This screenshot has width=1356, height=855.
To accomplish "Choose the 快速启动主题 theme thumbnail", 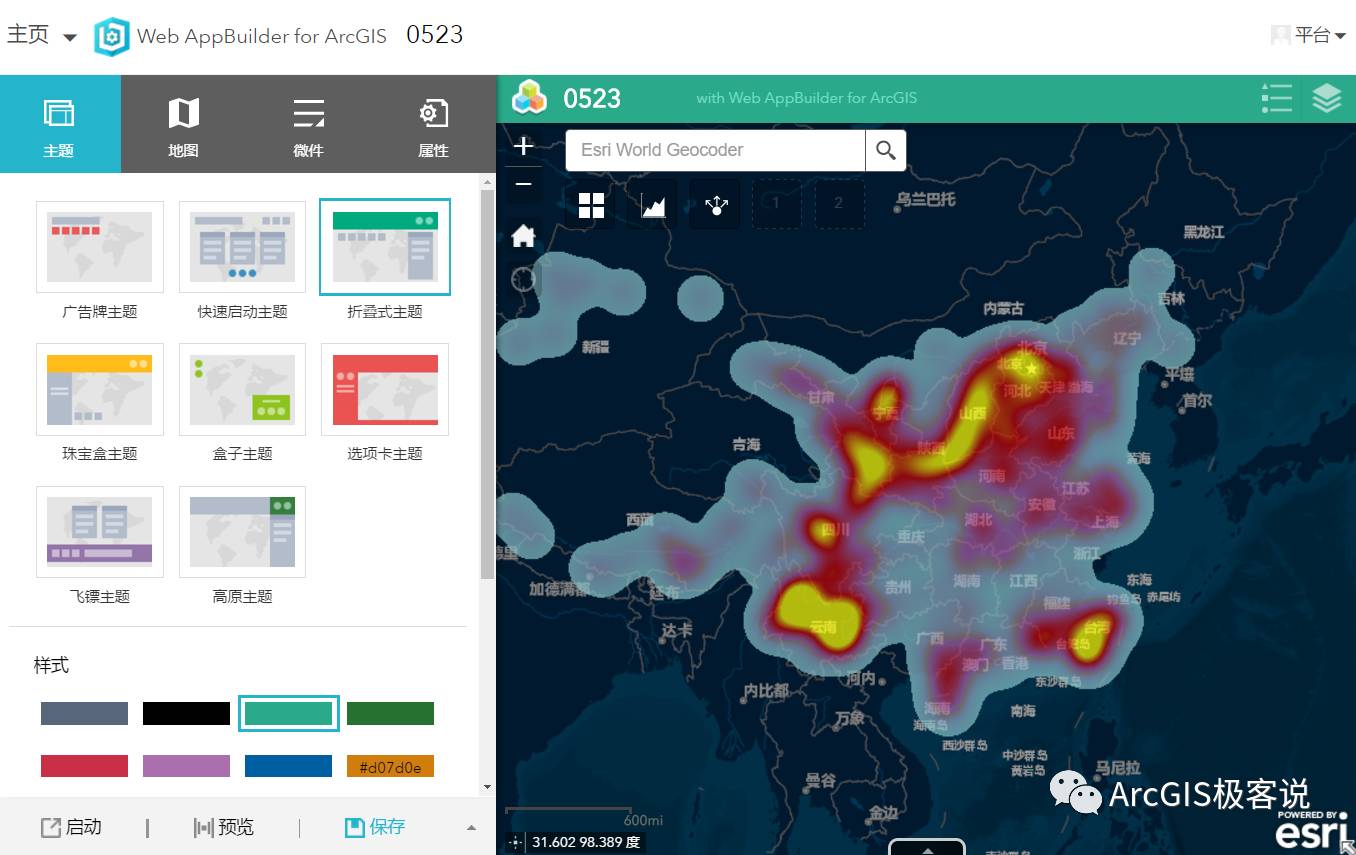I will click(x=242, y=248).
